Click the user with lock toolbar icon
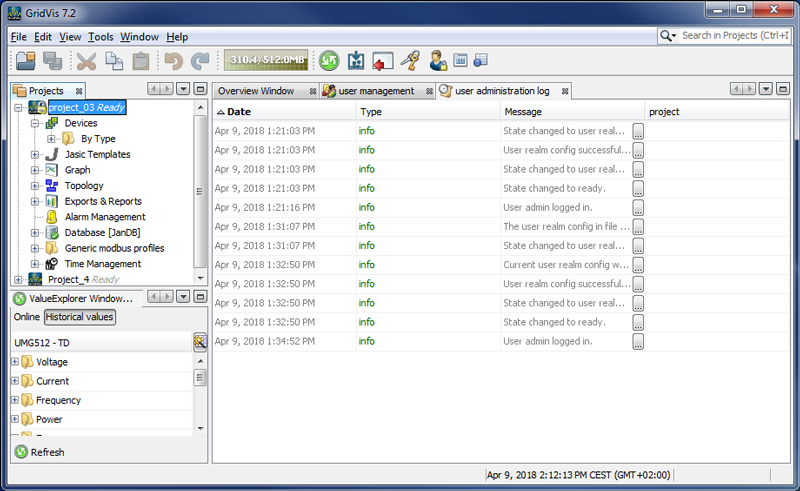 438,61
